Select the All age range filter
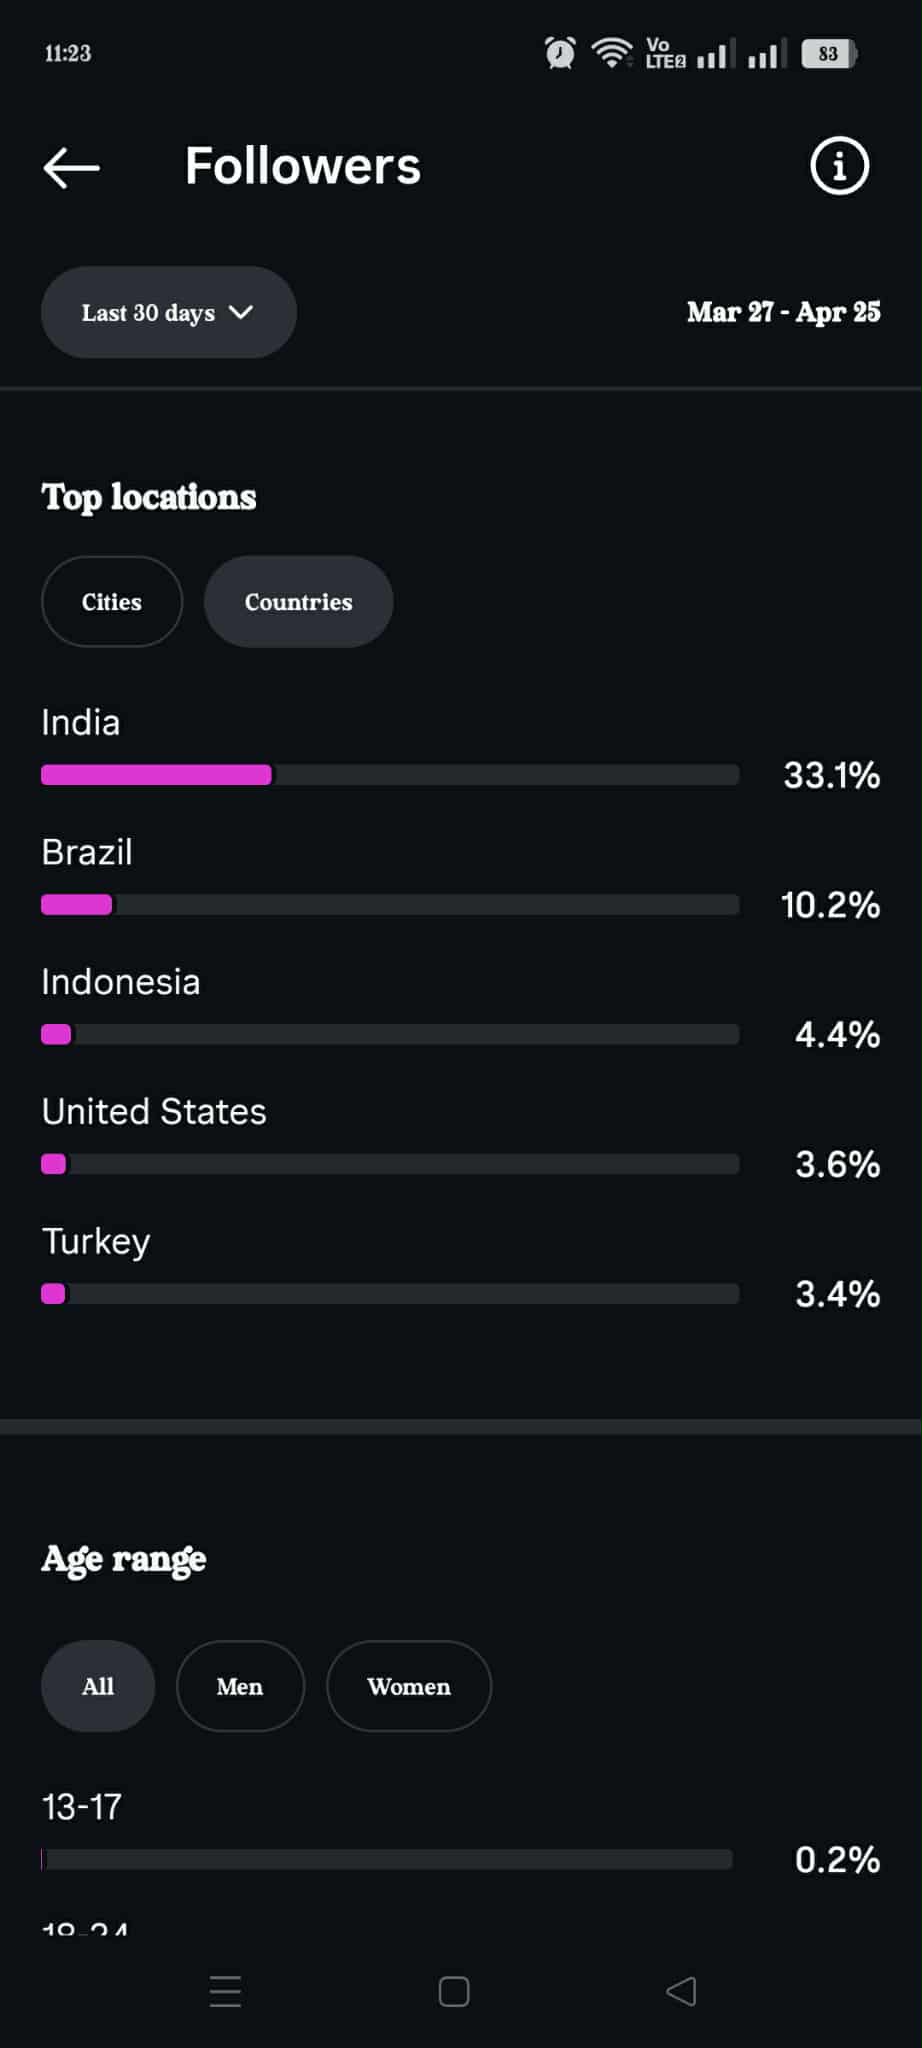 click(98, 1686)
